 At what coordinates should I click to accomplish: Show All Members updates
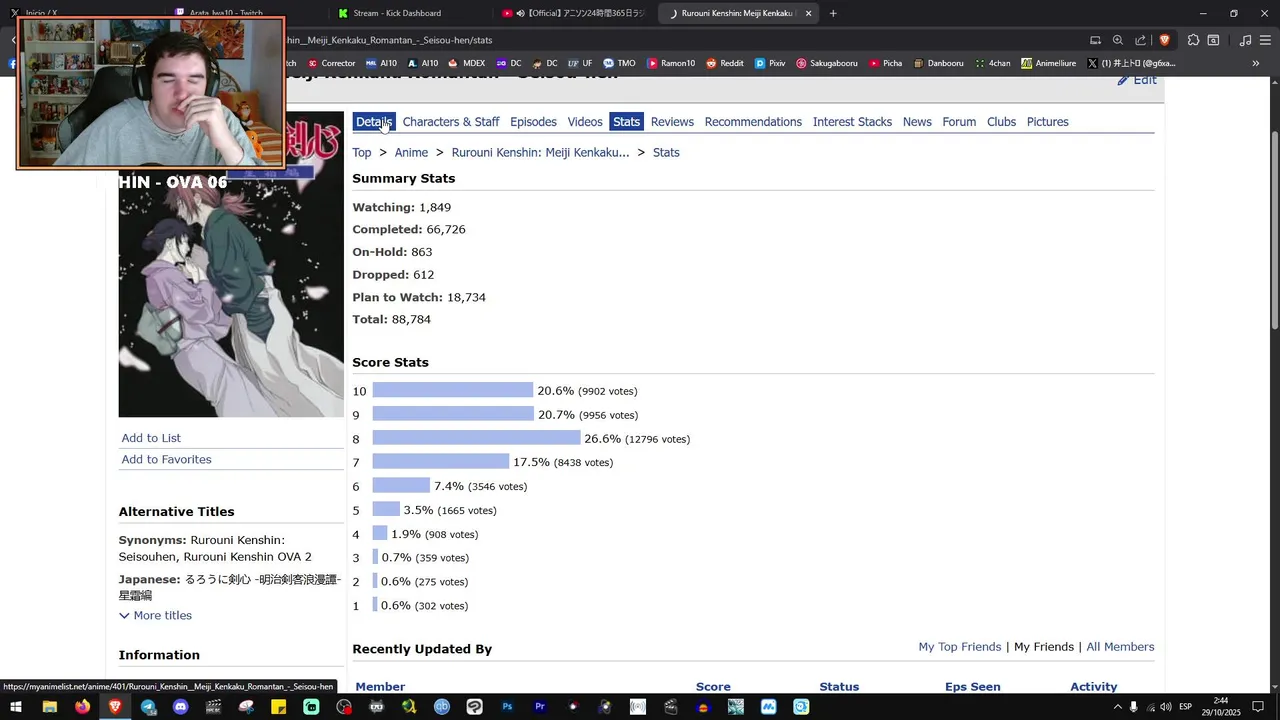click(1120, 647)
